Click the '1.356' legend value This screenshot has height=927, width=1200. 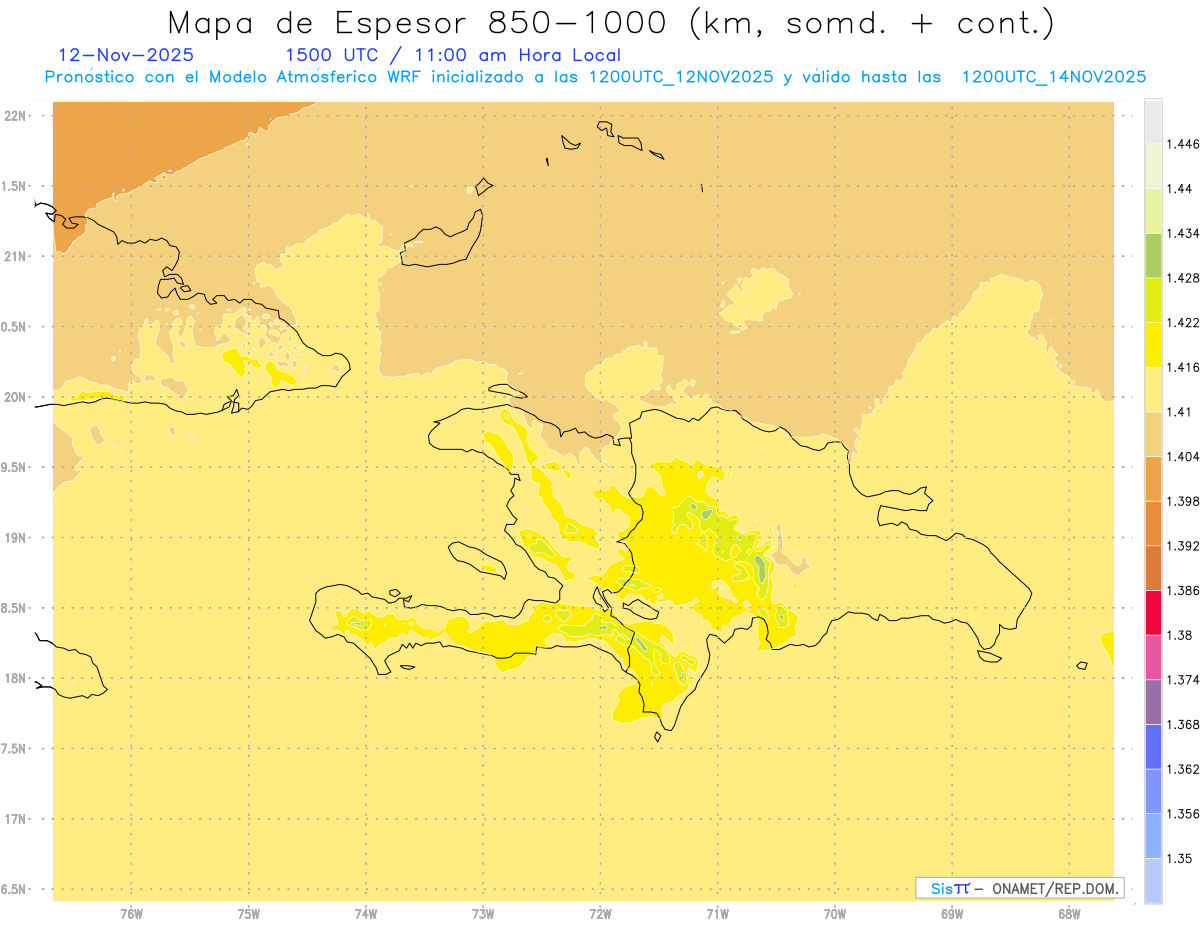click(1183, 814)
